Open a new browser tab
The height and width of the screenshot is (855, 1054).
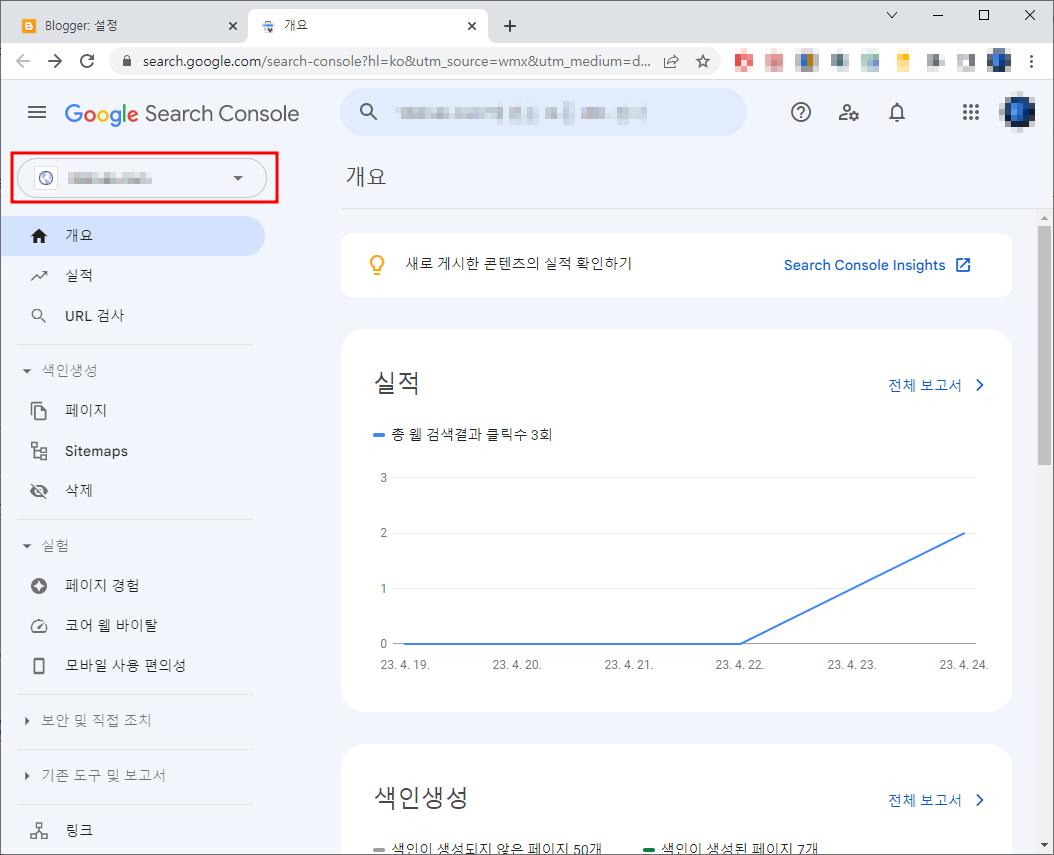click(510, 26)
